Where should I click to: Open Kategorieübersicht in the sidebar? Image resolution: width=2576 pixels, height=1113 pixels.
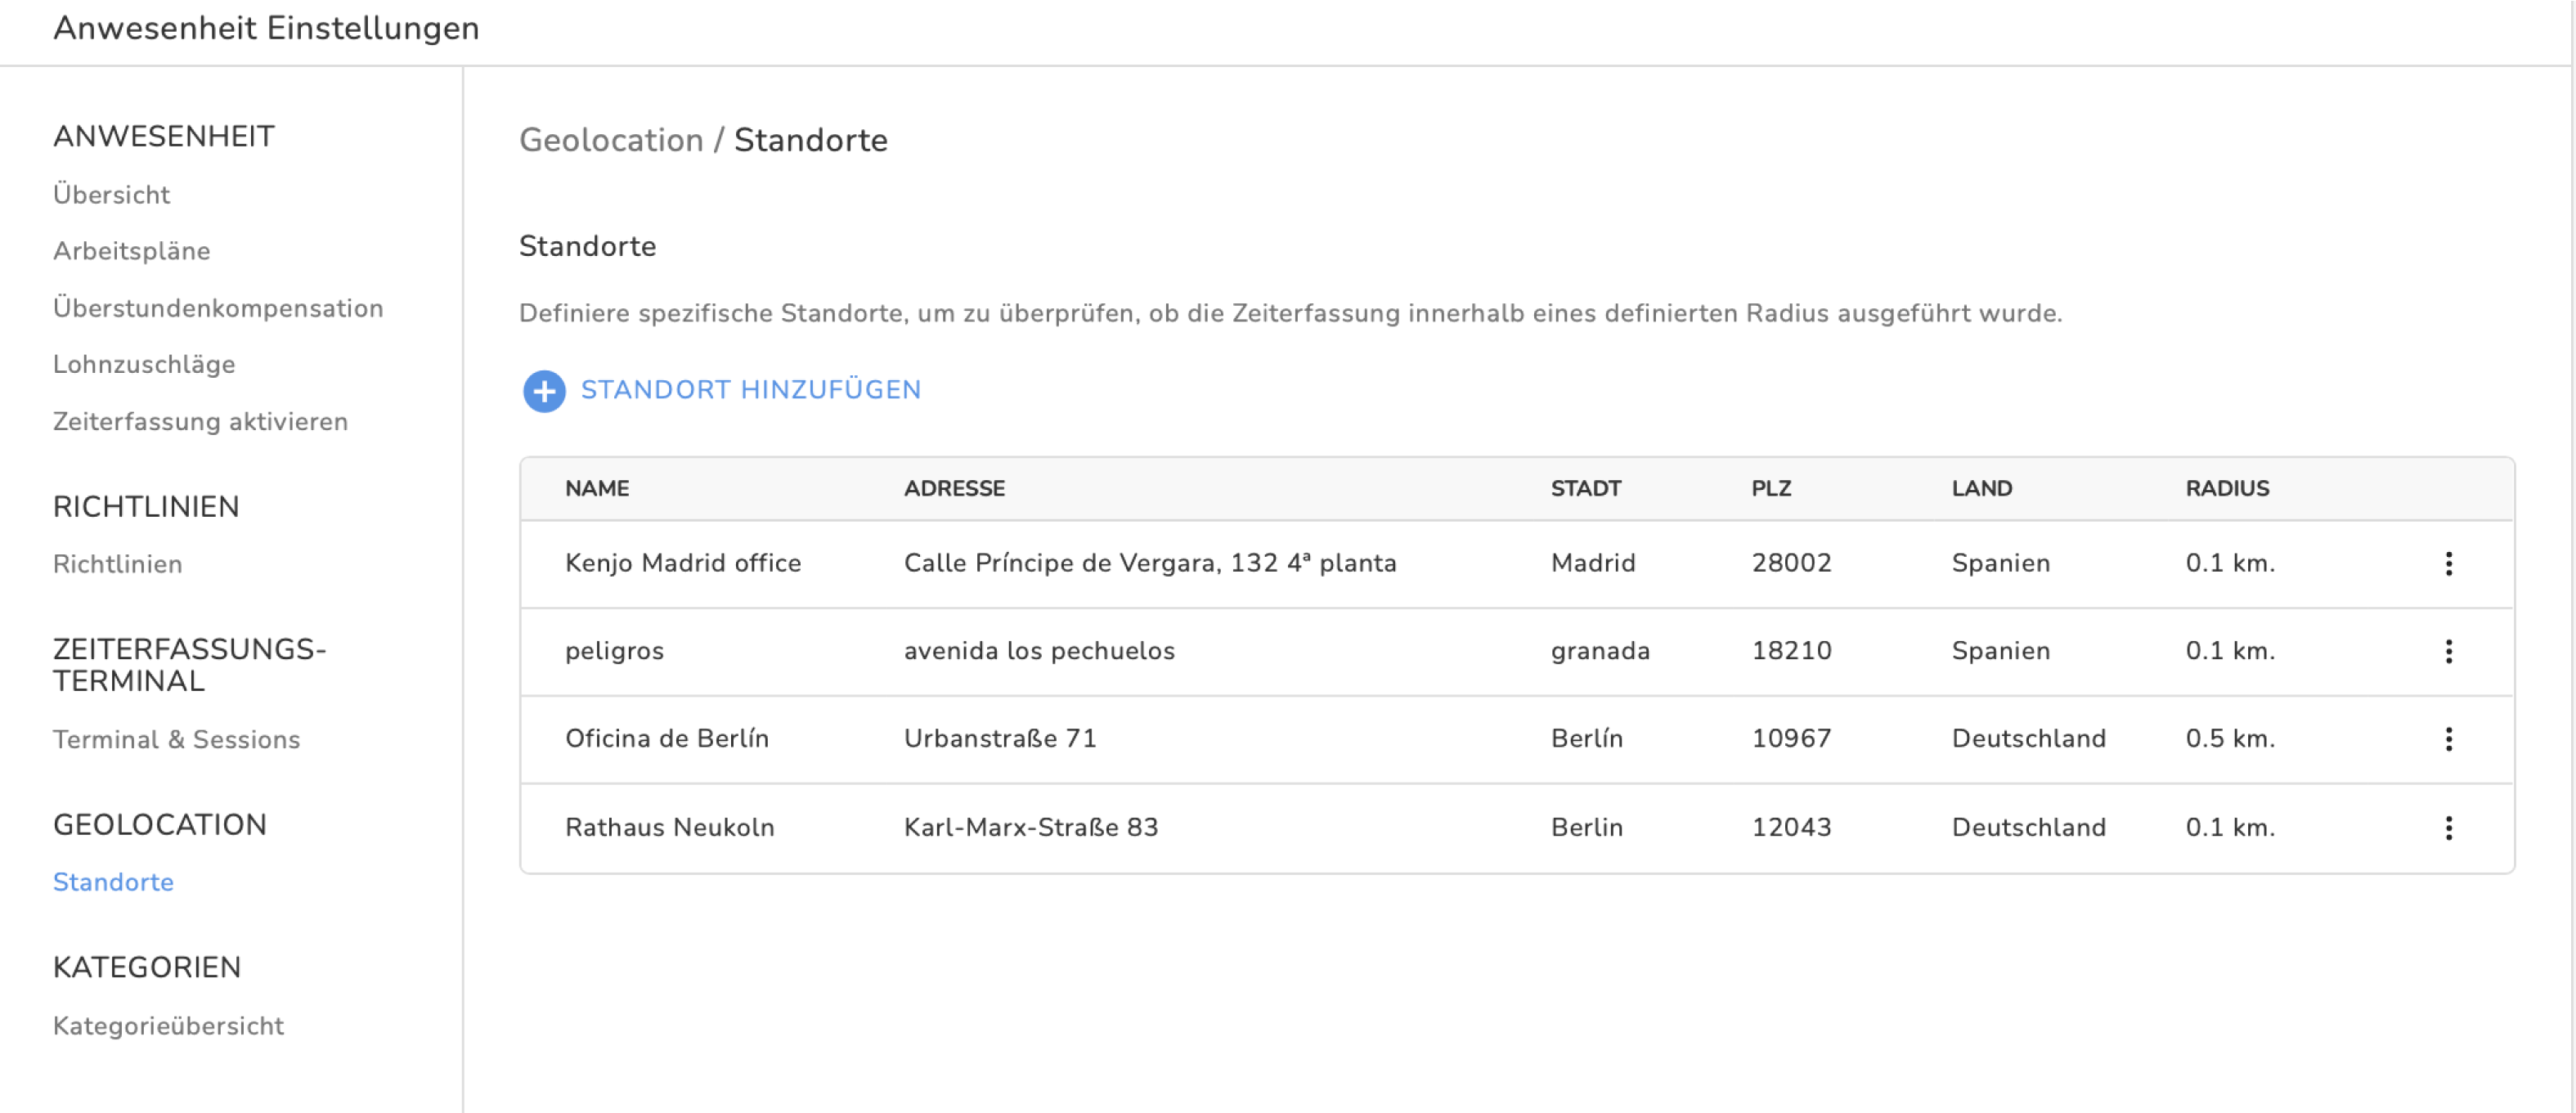(x=168, y=1025)
